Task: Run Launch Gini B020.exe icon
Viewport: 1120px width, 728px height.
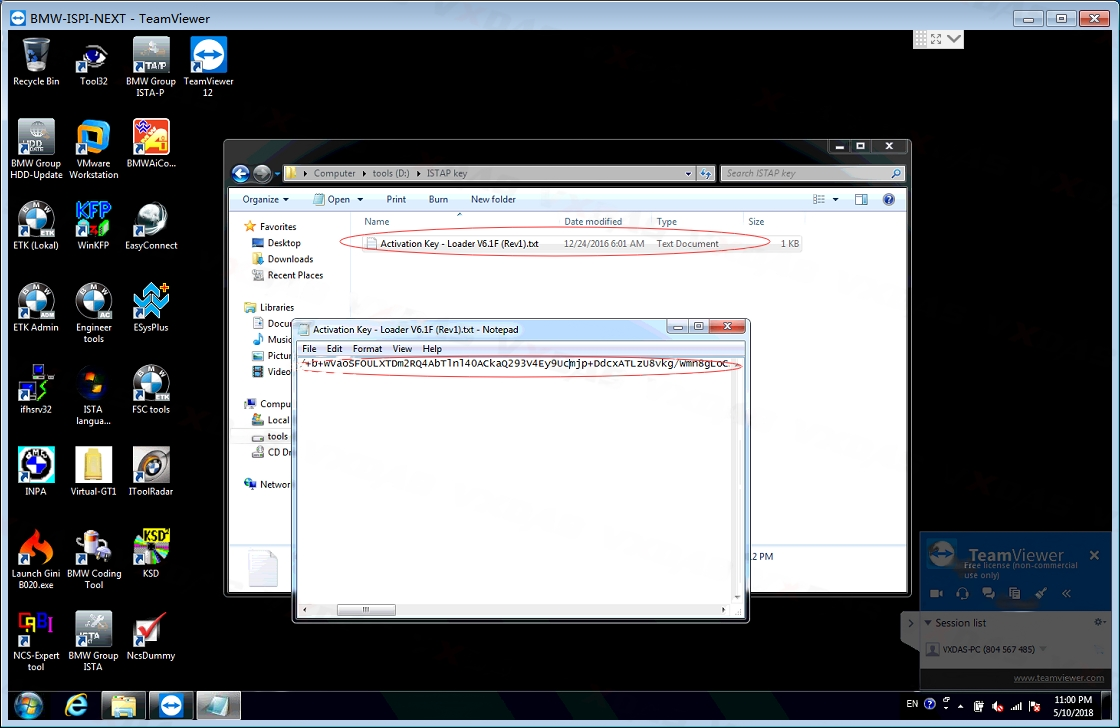Action: pyautogui.click(x=36, y=559)
